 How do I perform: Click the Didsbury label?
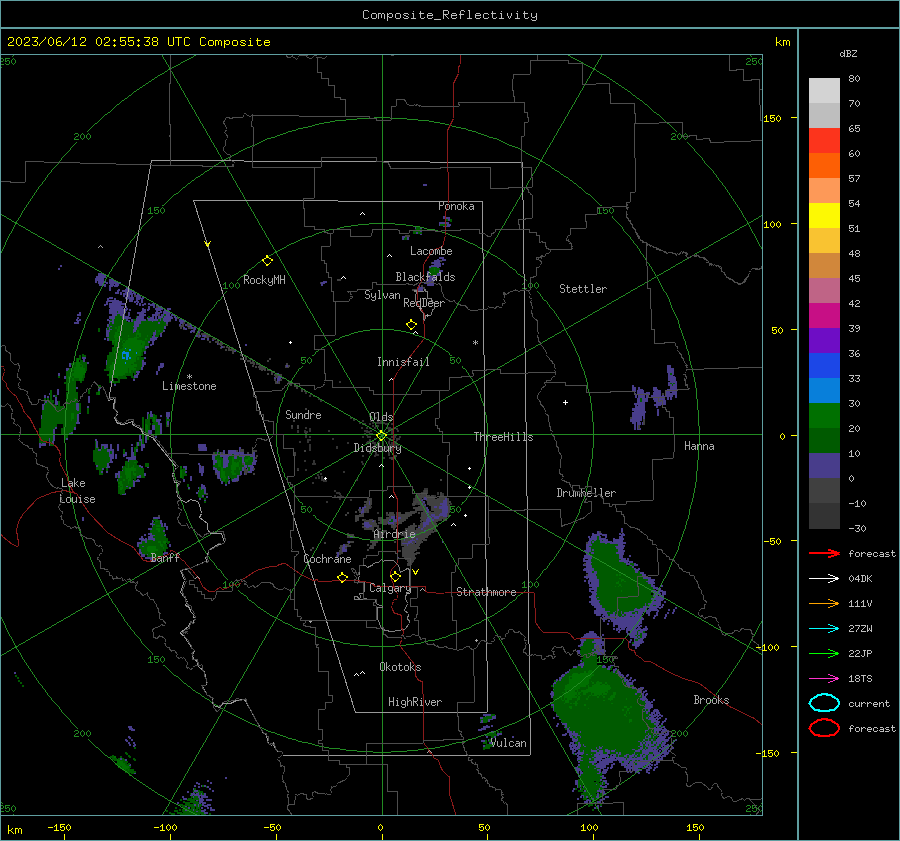377,448
